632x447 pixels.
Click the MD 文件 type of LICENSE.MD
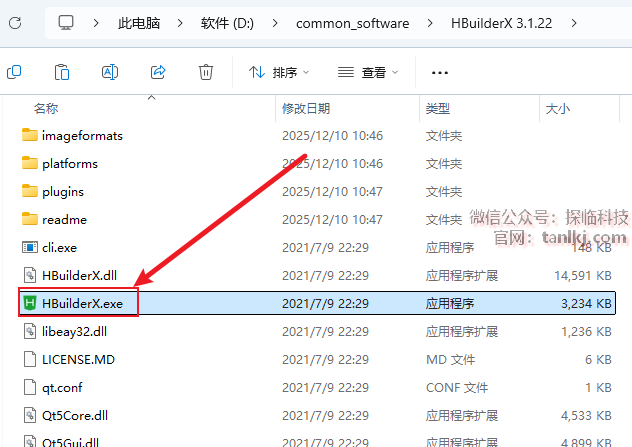[x=451, y=360]
